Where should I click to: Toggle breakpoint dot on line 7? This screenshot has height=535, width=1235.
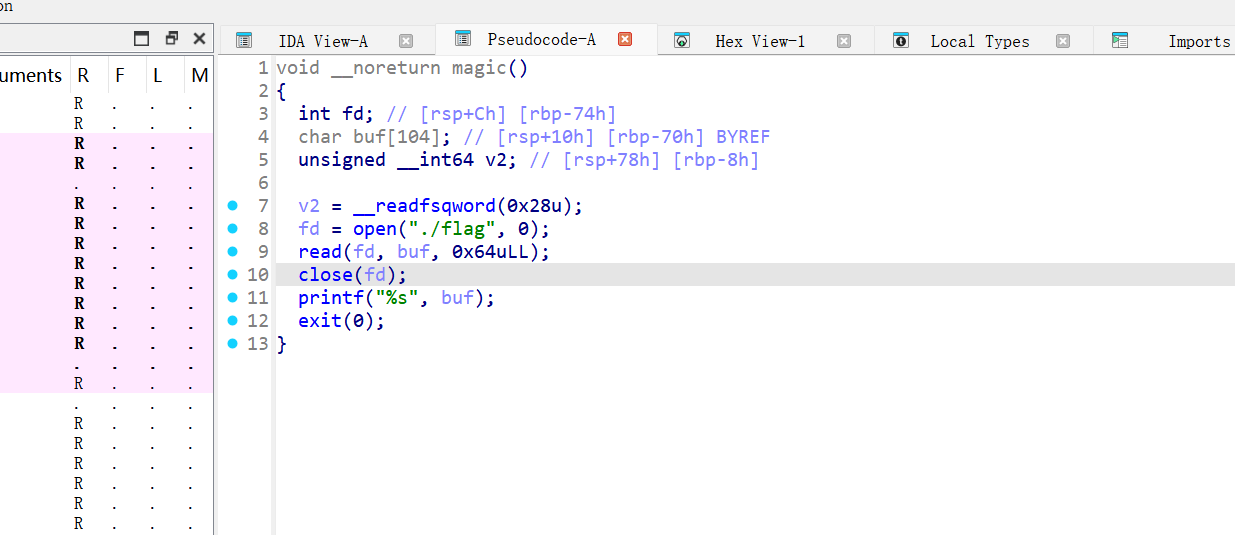233,206
